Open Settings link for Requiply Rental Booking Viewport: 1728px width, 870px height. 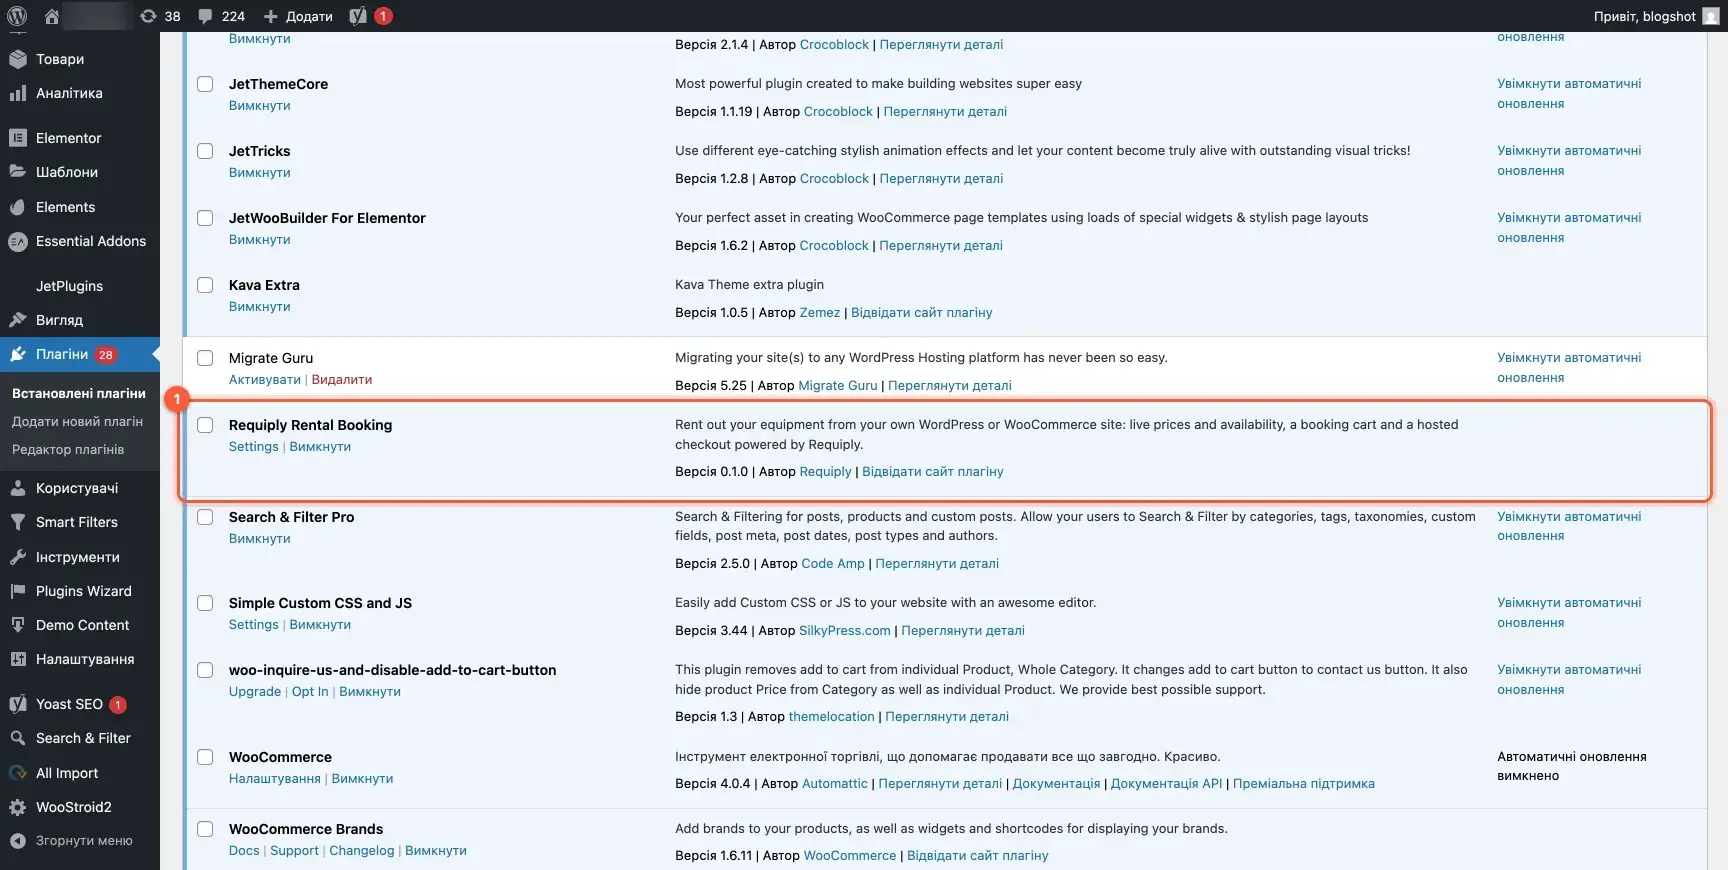pyautogui.click(x=254, y=447)
